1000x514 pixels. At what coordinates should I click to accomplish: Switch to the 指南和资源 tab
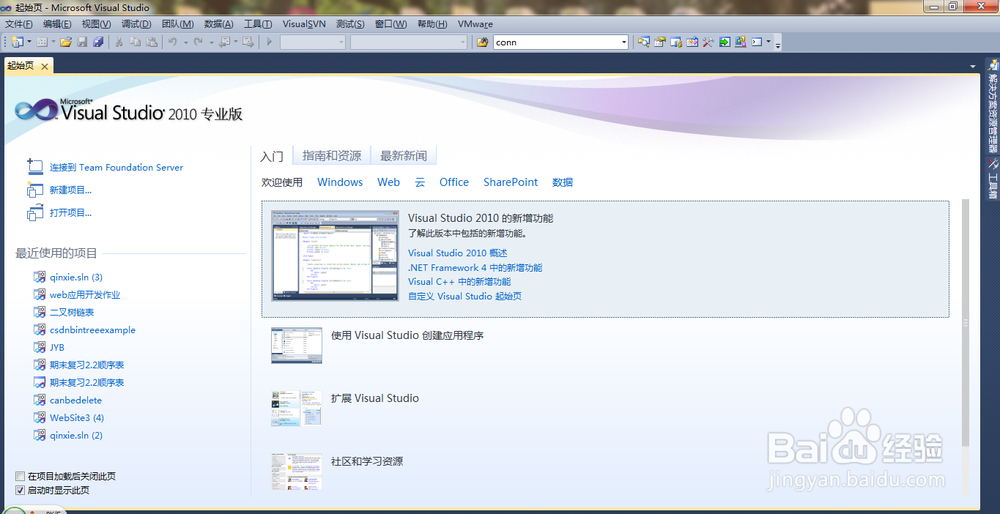[x=332, y=156]
